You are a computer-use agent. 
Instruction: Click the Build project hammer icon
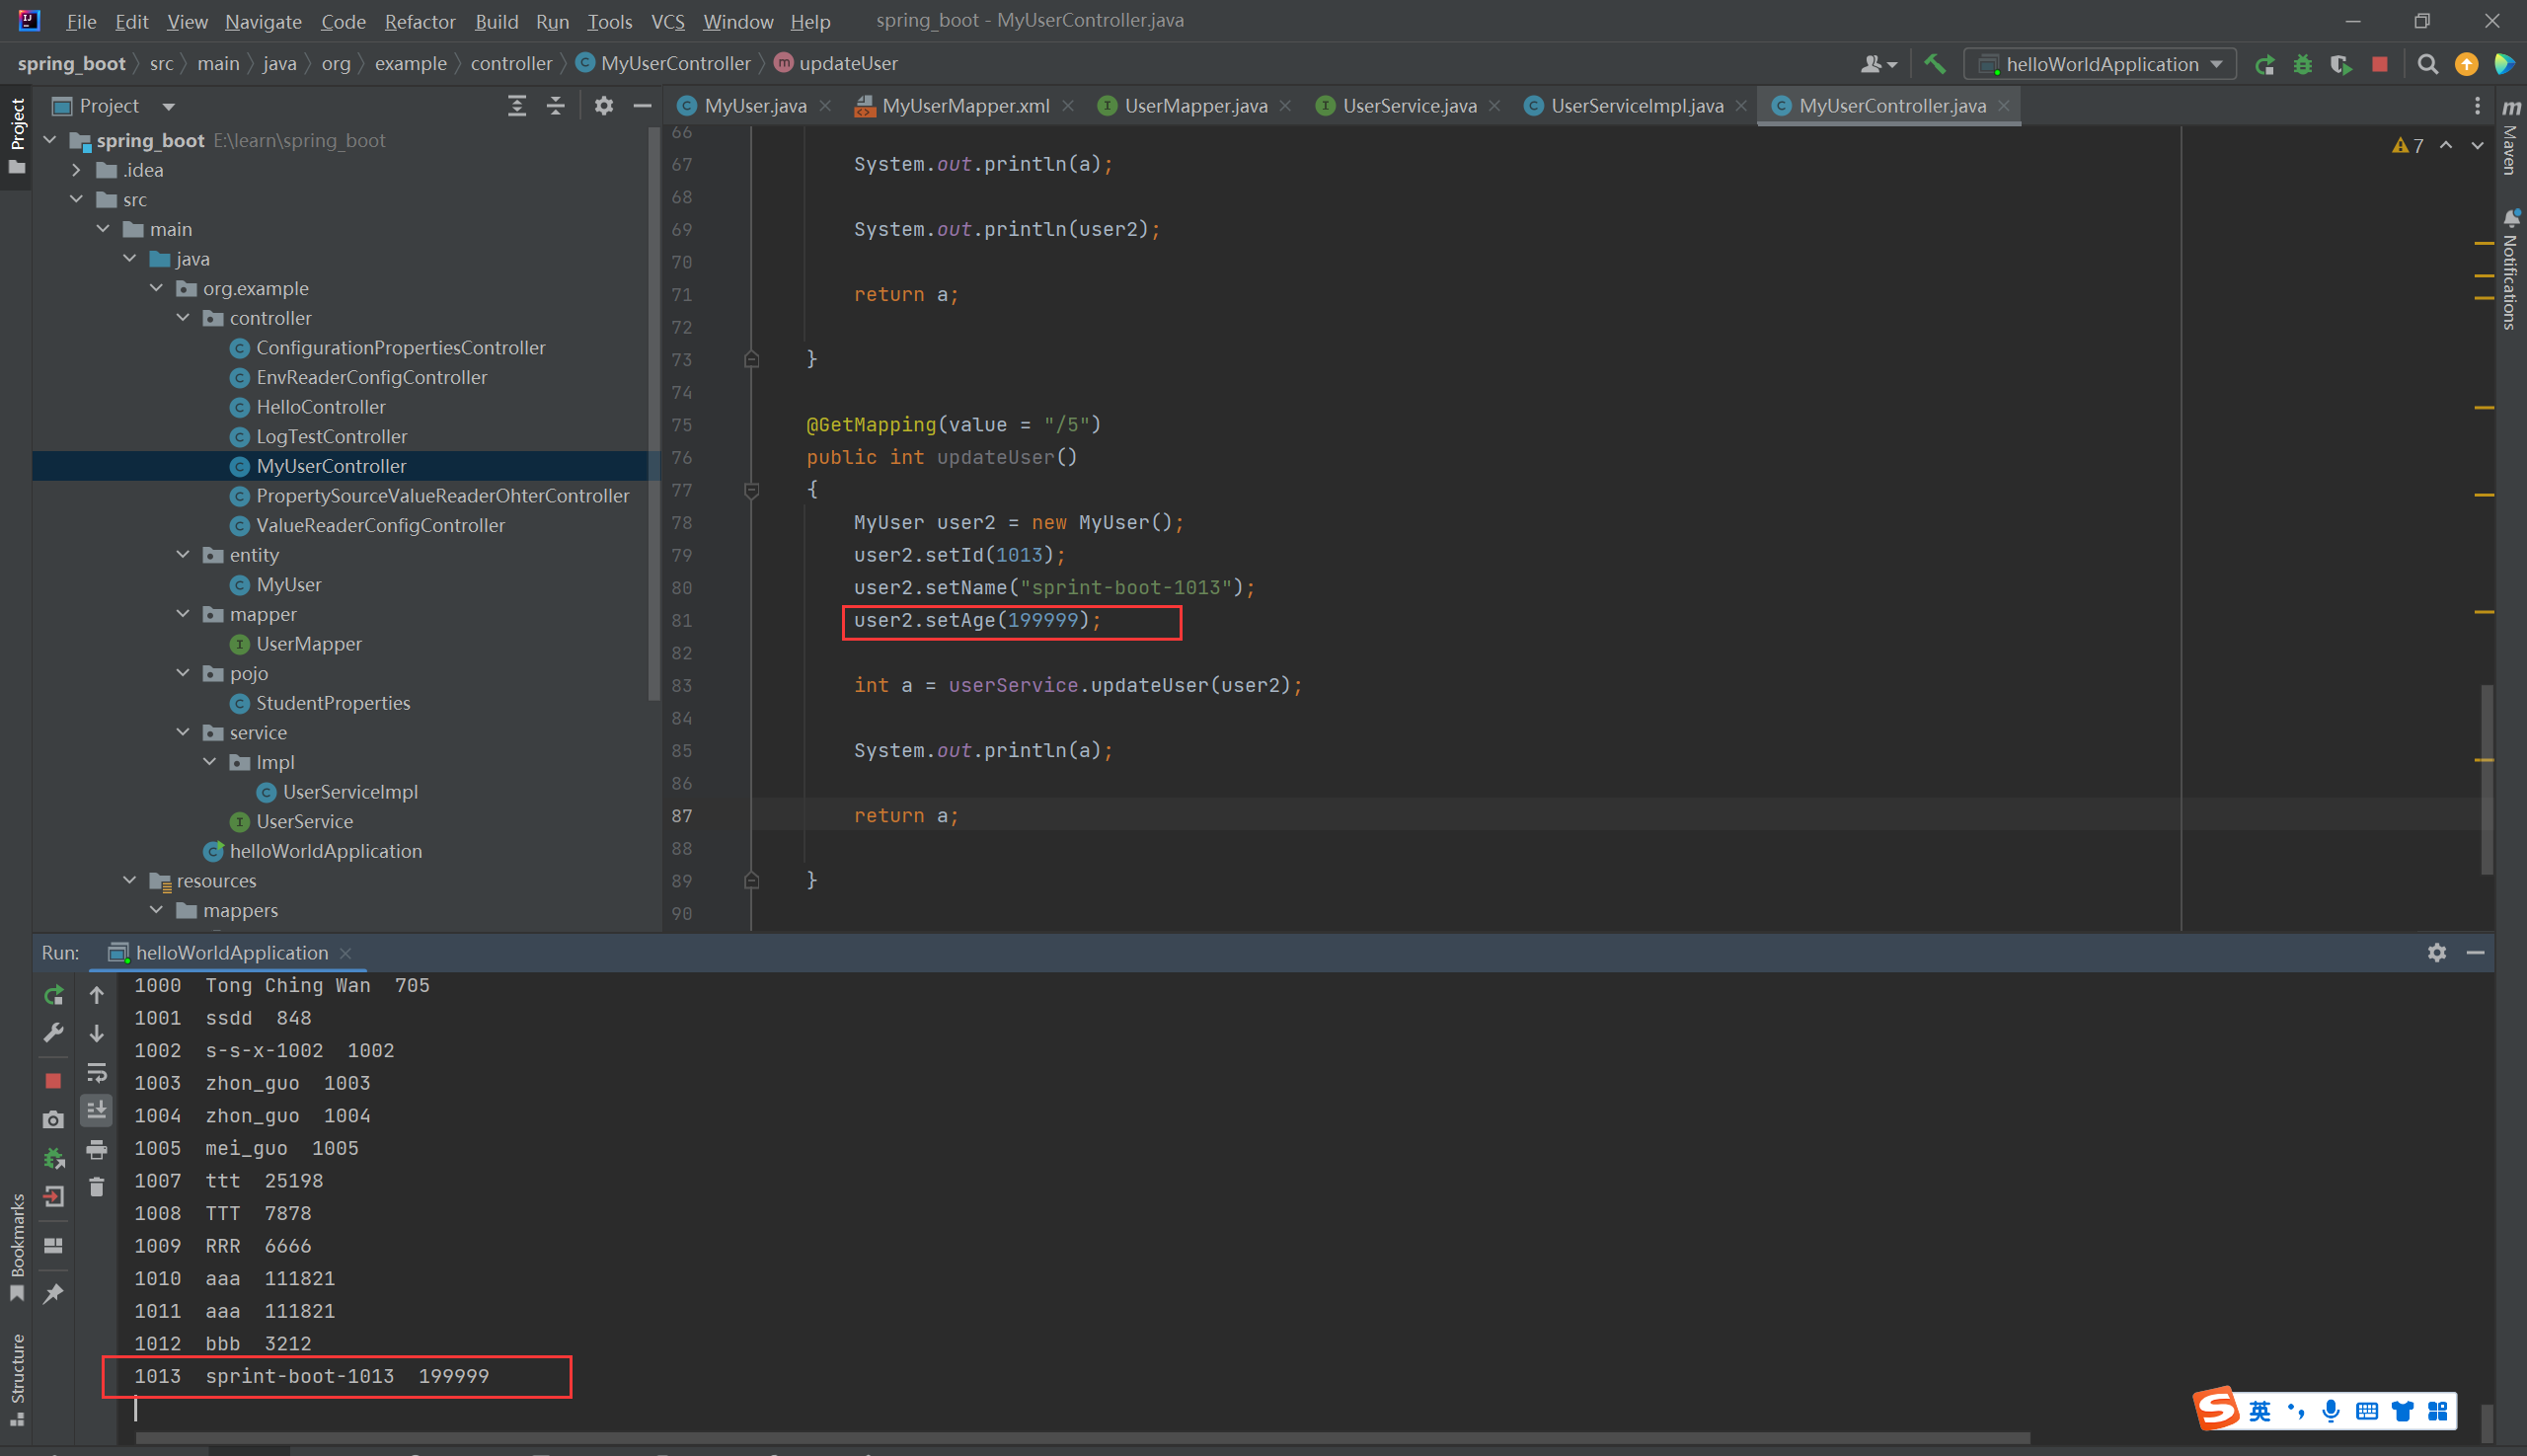point(1934,64)
